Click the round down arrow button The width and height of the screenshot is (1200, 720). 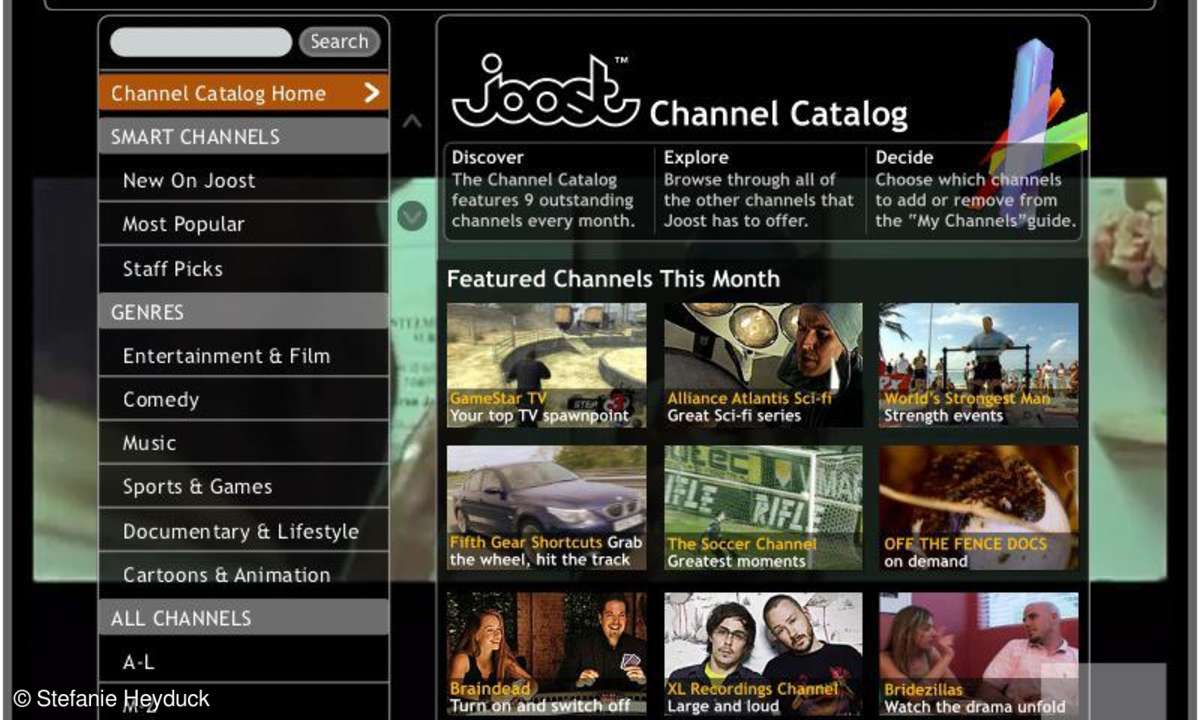click(412, 215)
